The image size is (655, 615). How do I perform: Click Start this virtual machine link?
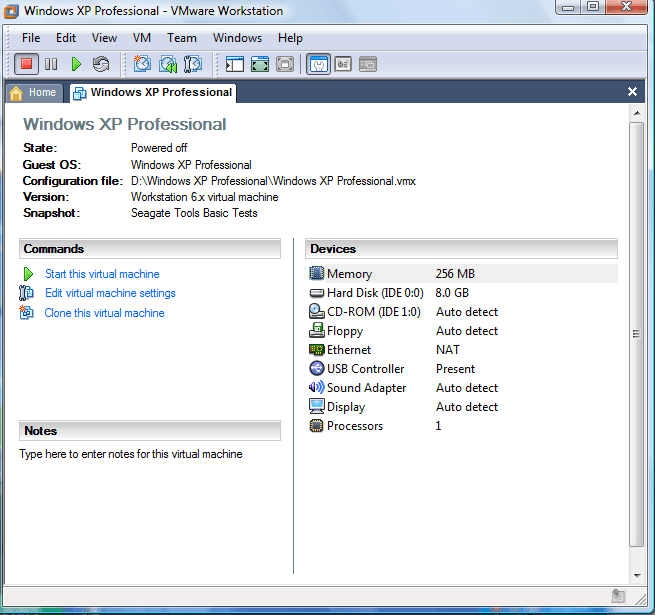click(102, 274)
